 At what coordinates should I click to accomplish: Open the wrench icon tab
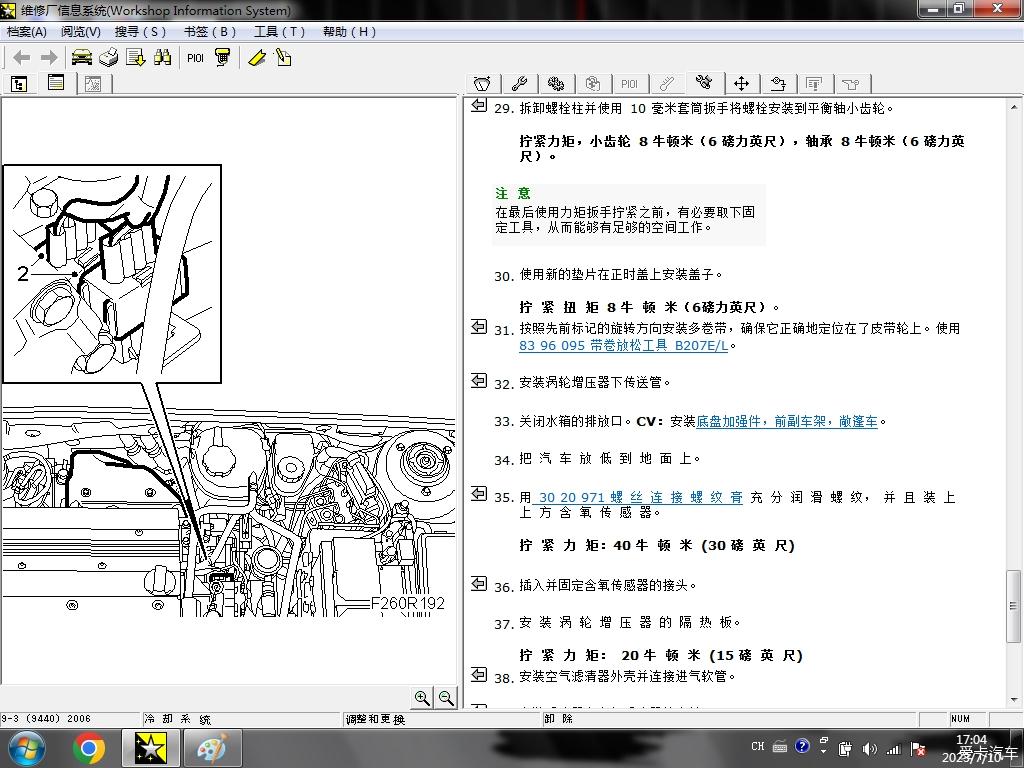click(x=519, y=84)
